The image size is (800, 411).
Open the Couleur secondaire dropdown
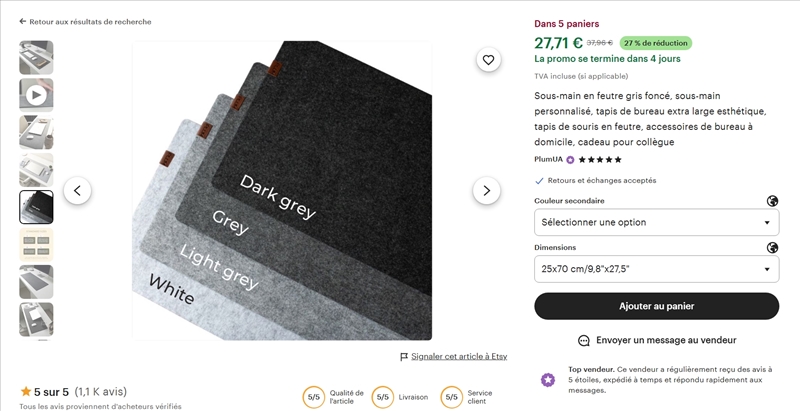(x=656, y=222)
